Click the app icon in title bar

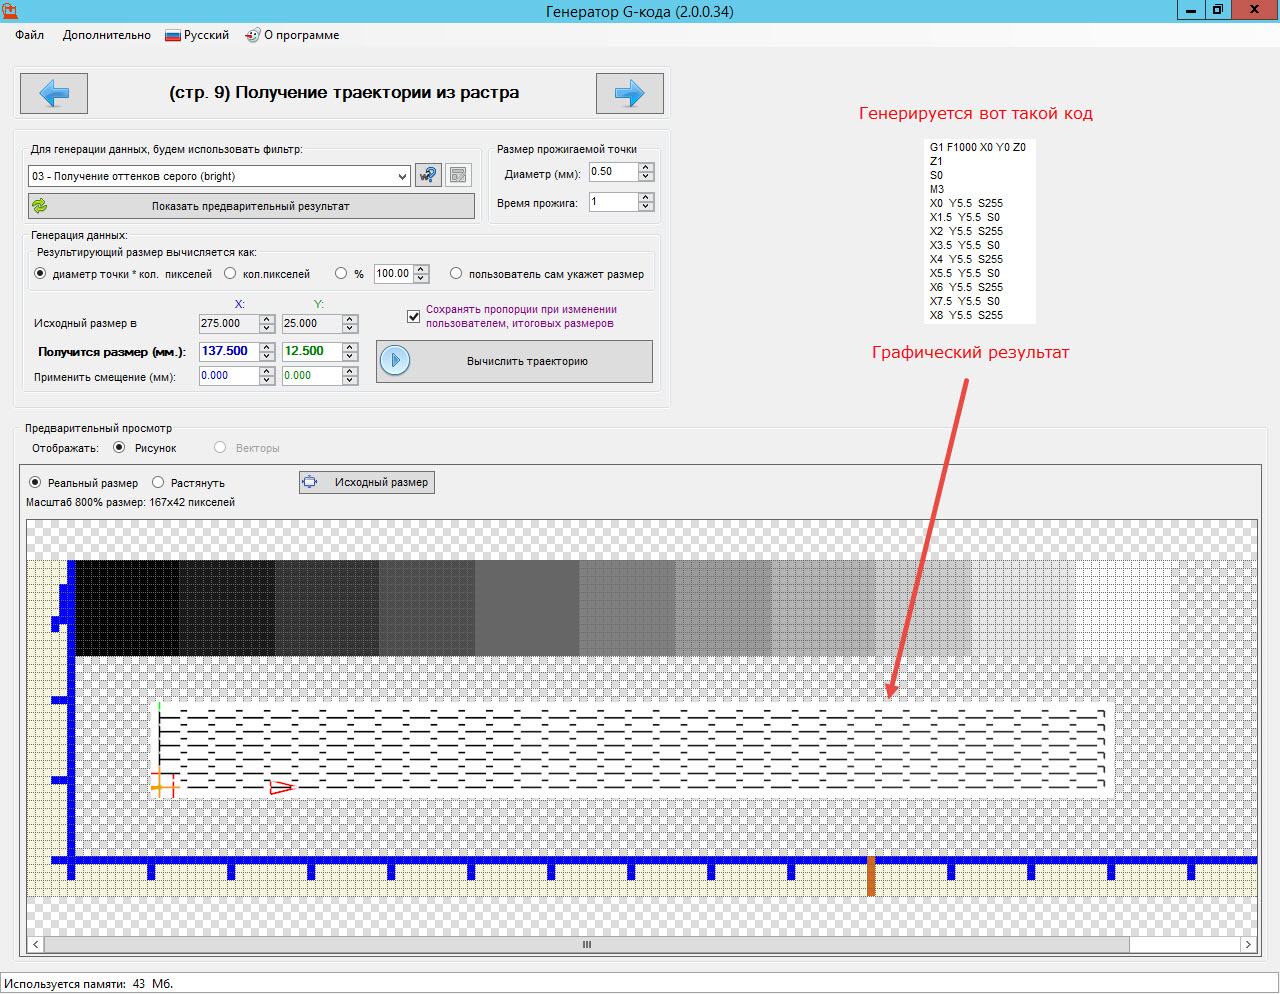[x=10, y=11]
